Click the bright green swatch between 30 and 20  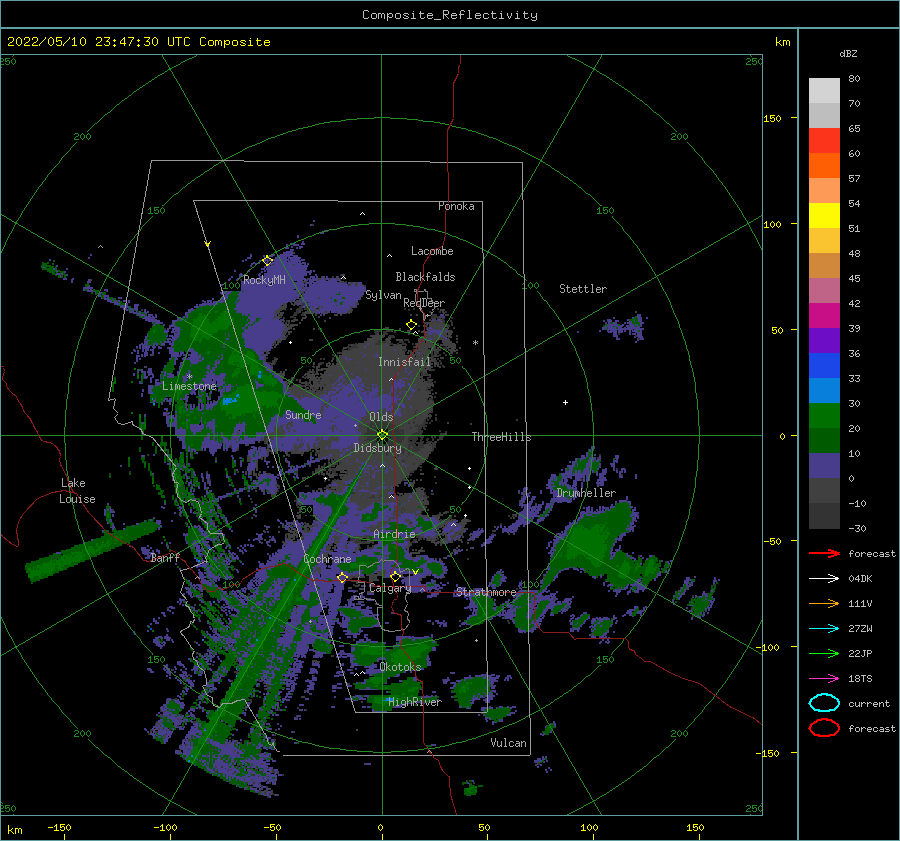pos(824,415)
